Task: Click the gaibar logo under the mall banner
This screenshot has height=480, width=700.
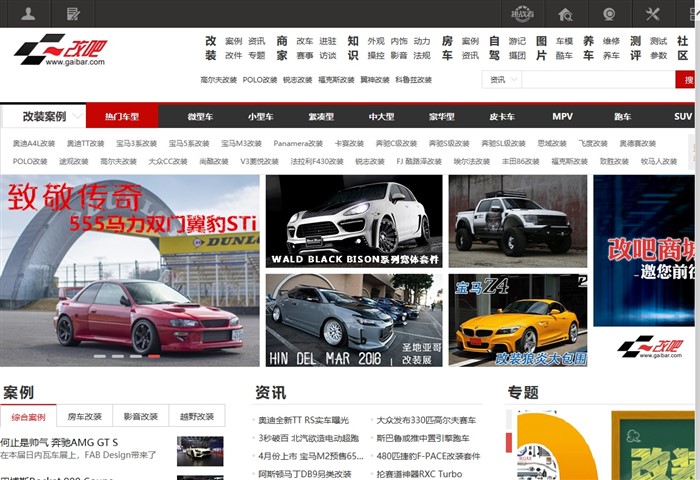Action: click(x=650, y=347)
